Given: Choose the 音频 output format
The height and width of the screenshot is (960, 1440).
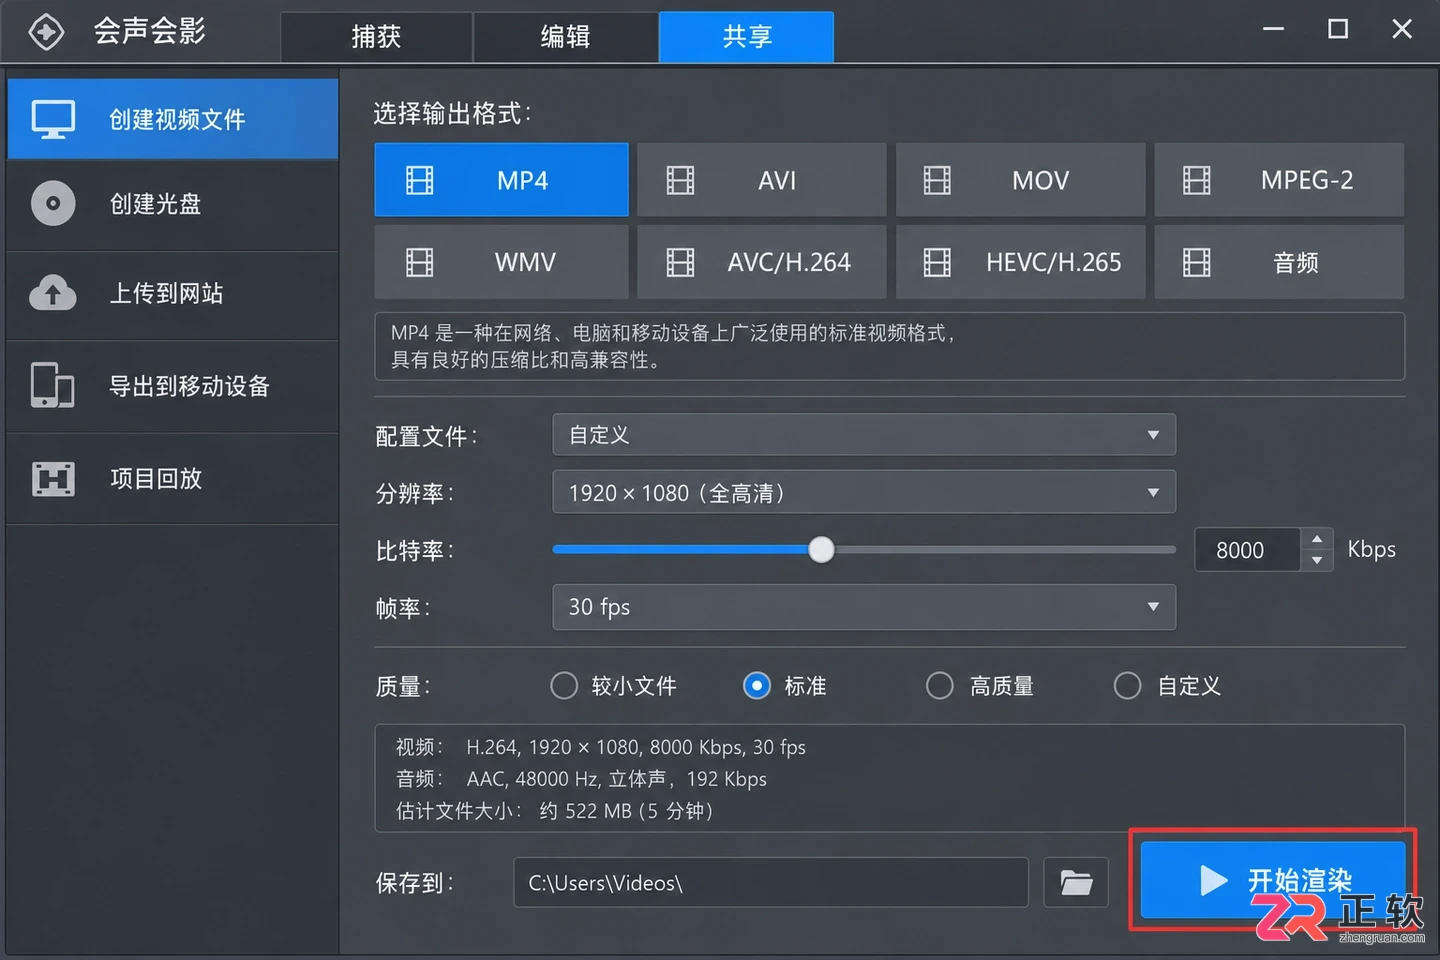Looking at the screenshot, I should (1279, 262).
